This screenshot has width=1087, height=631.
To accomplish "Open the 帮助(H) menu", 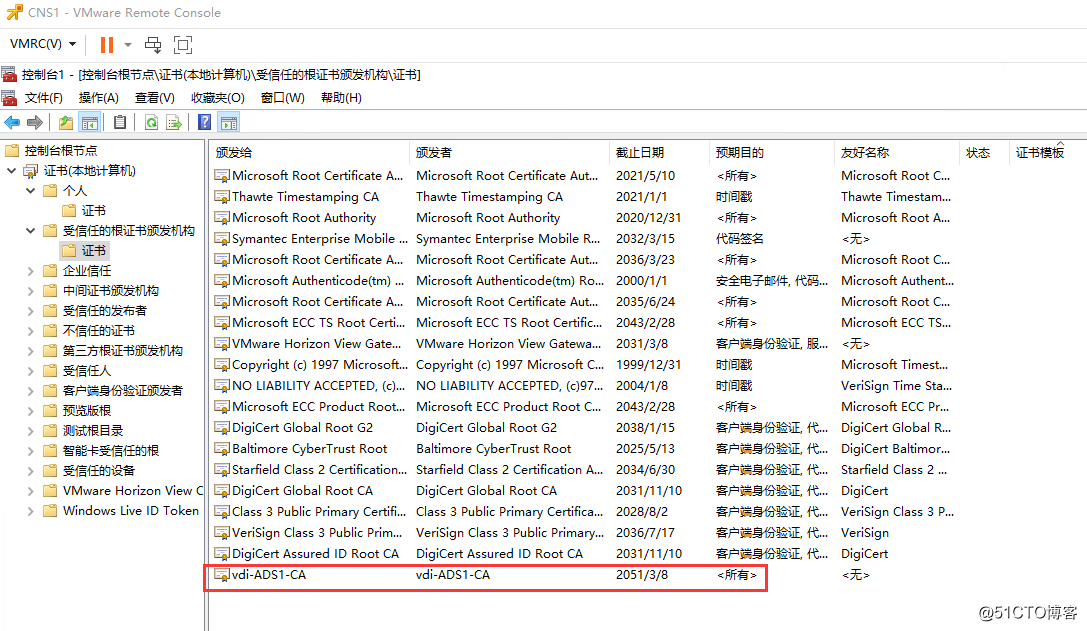I will pos(341,98).
